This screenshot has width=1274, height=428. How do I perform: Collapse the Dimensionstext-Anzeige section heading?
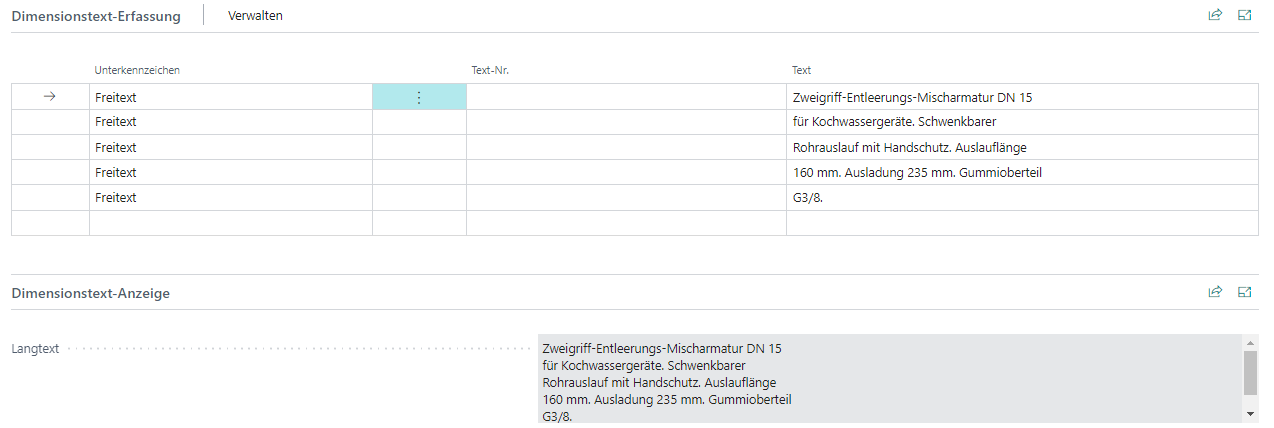pyautogui.click(x=90, y=293)
